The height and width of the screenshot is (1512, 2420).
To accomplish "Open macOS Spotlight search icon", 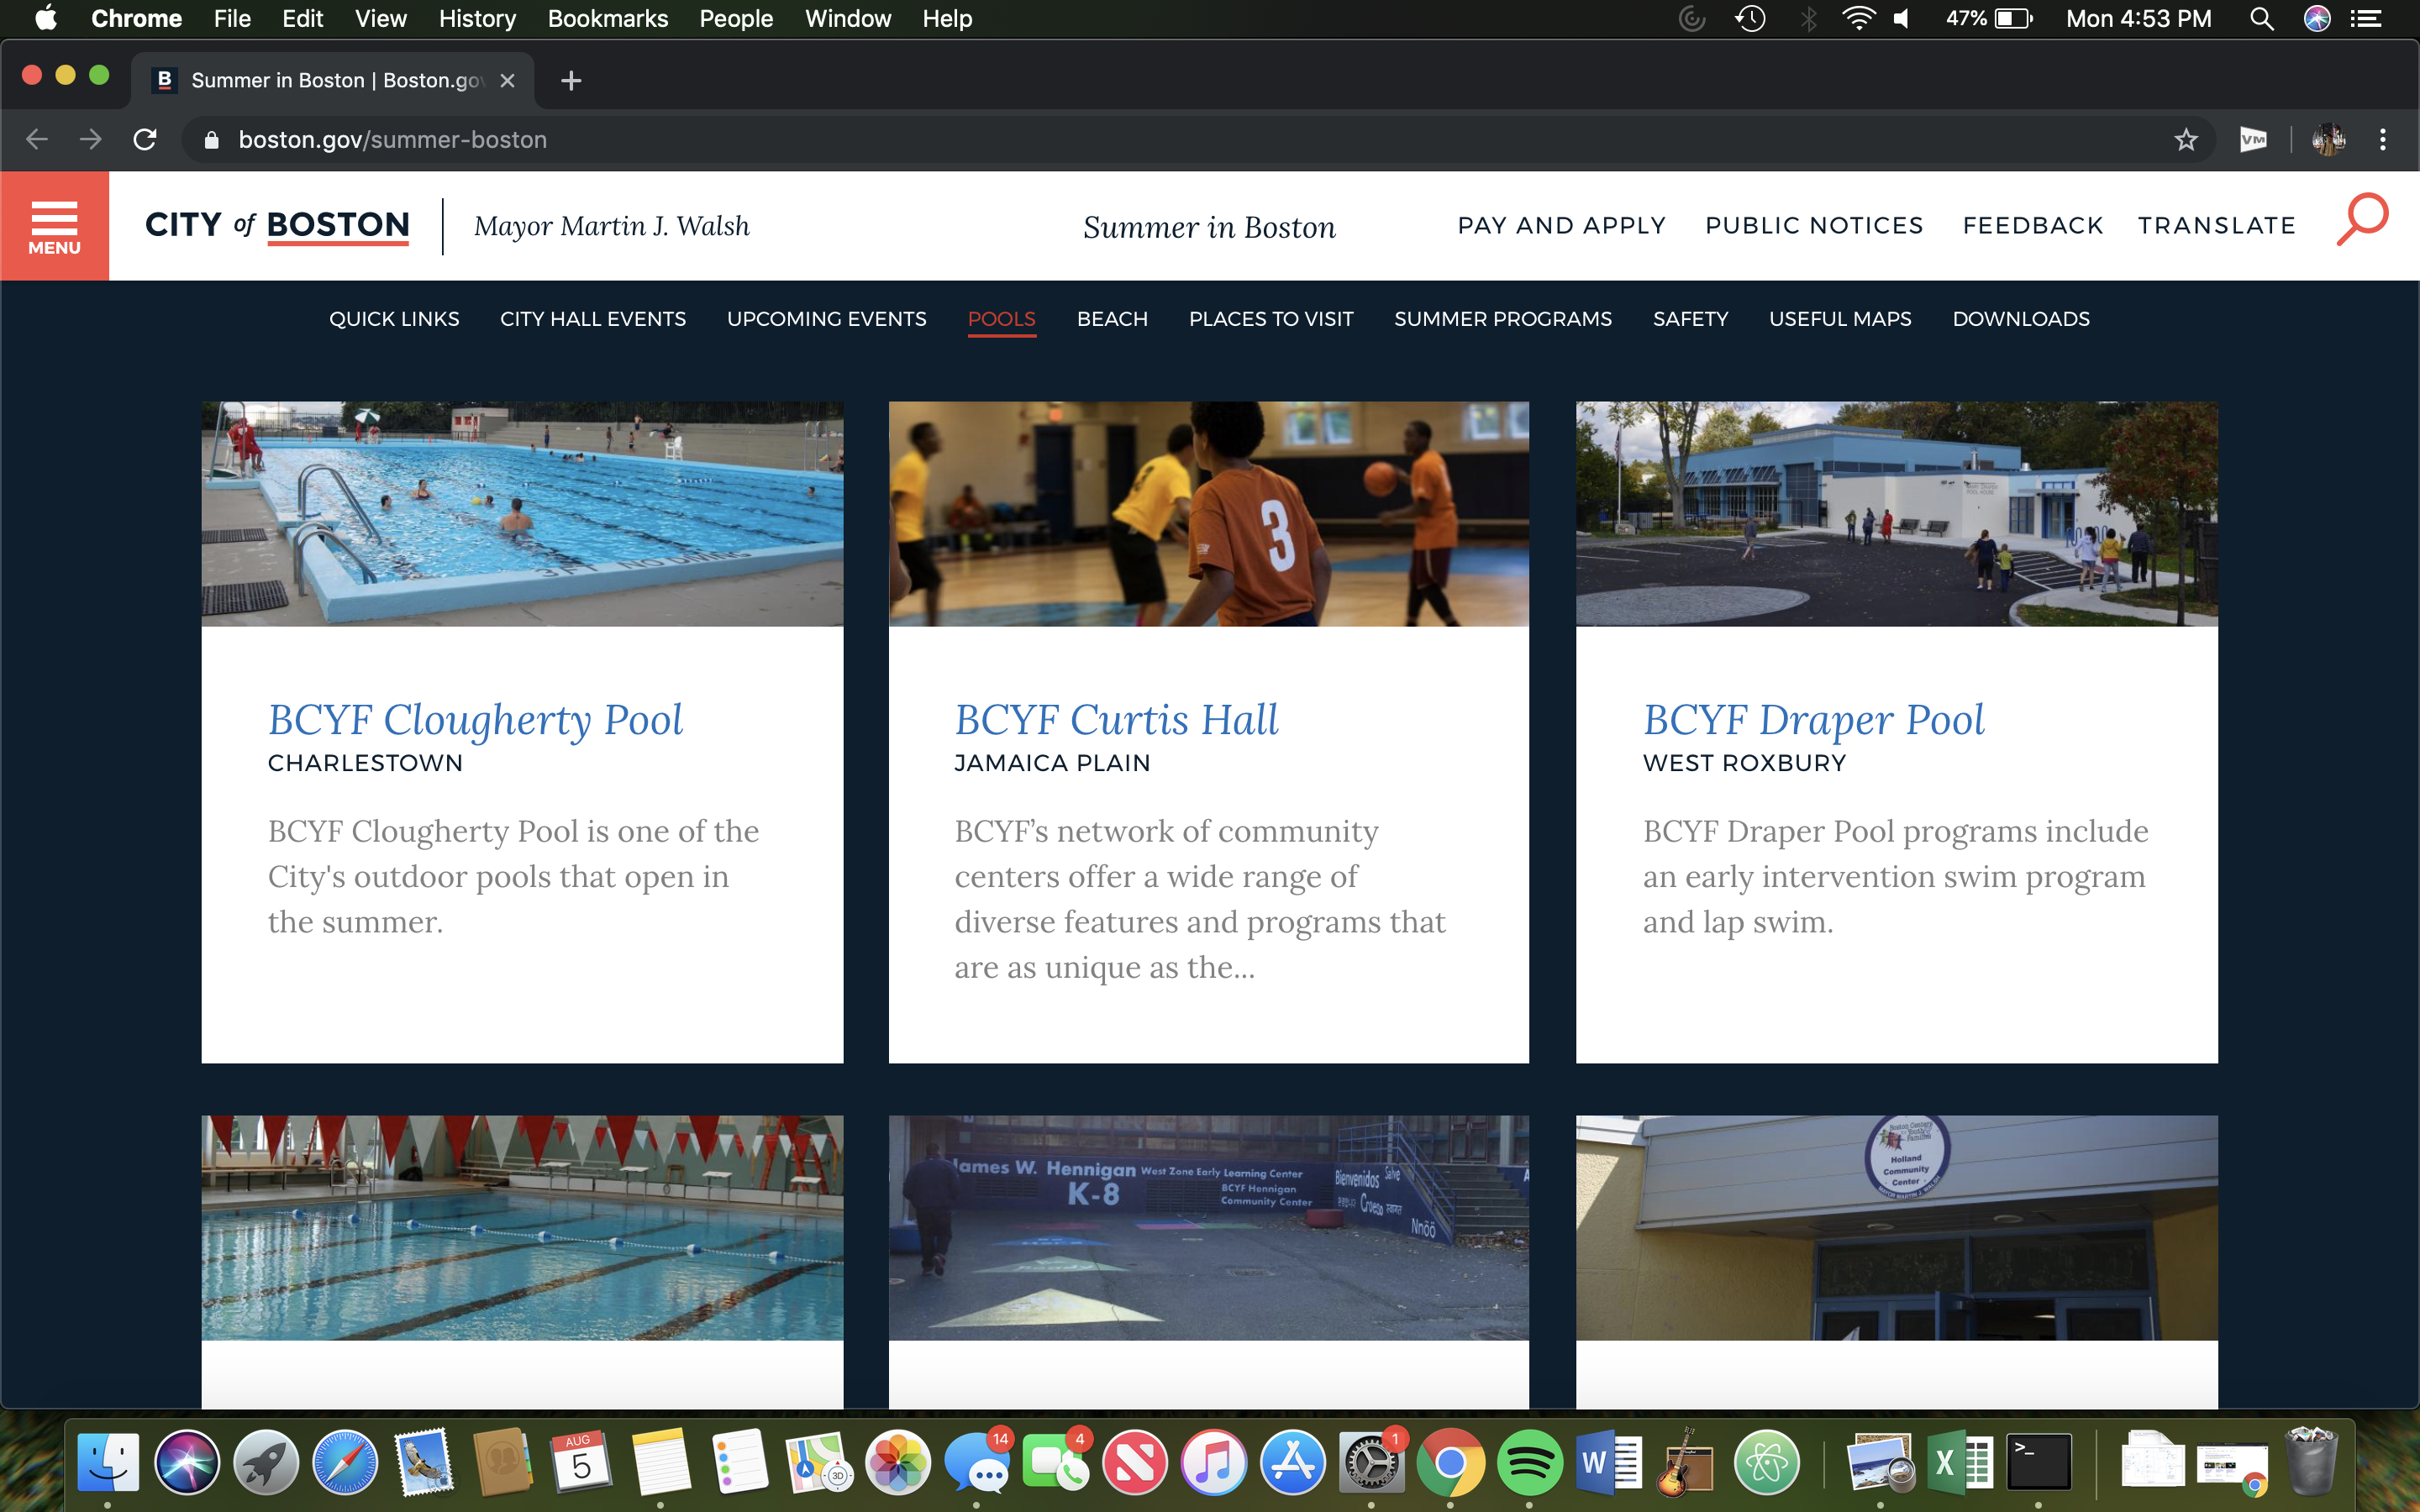I will (x=2262, y=19).
